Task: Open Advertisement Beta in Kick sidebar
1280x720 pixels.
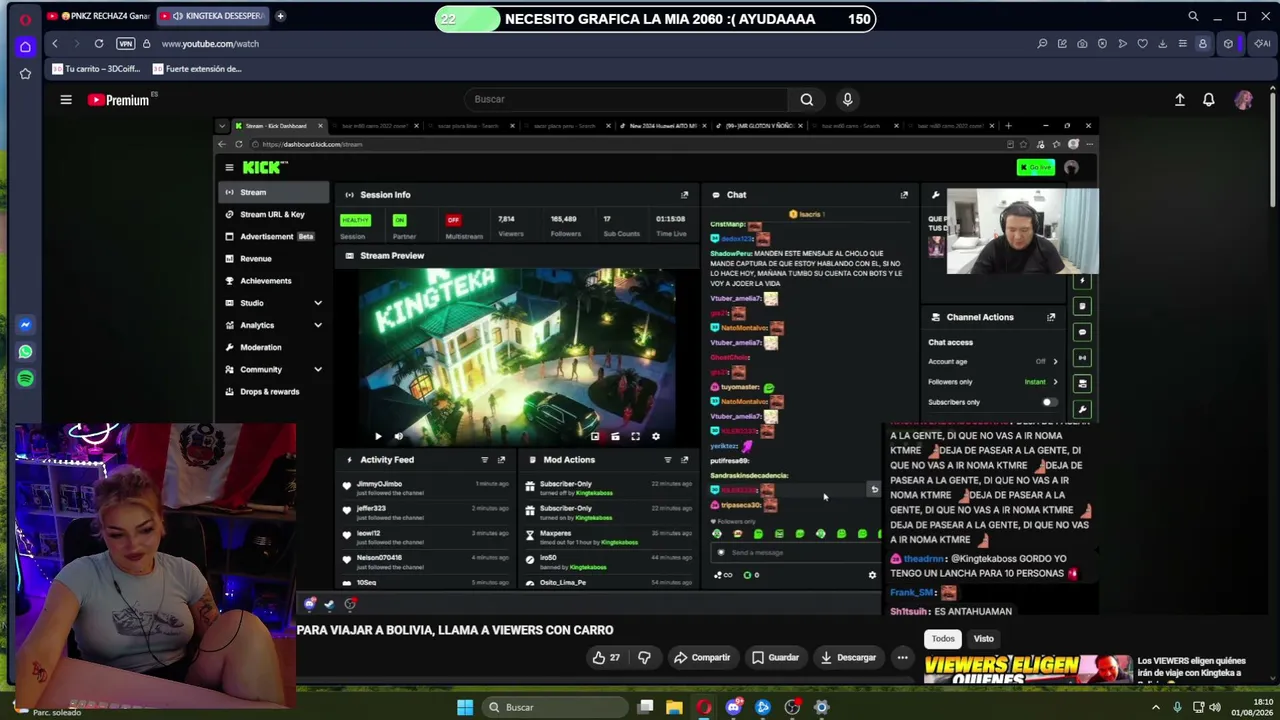Action: point(274,236)
